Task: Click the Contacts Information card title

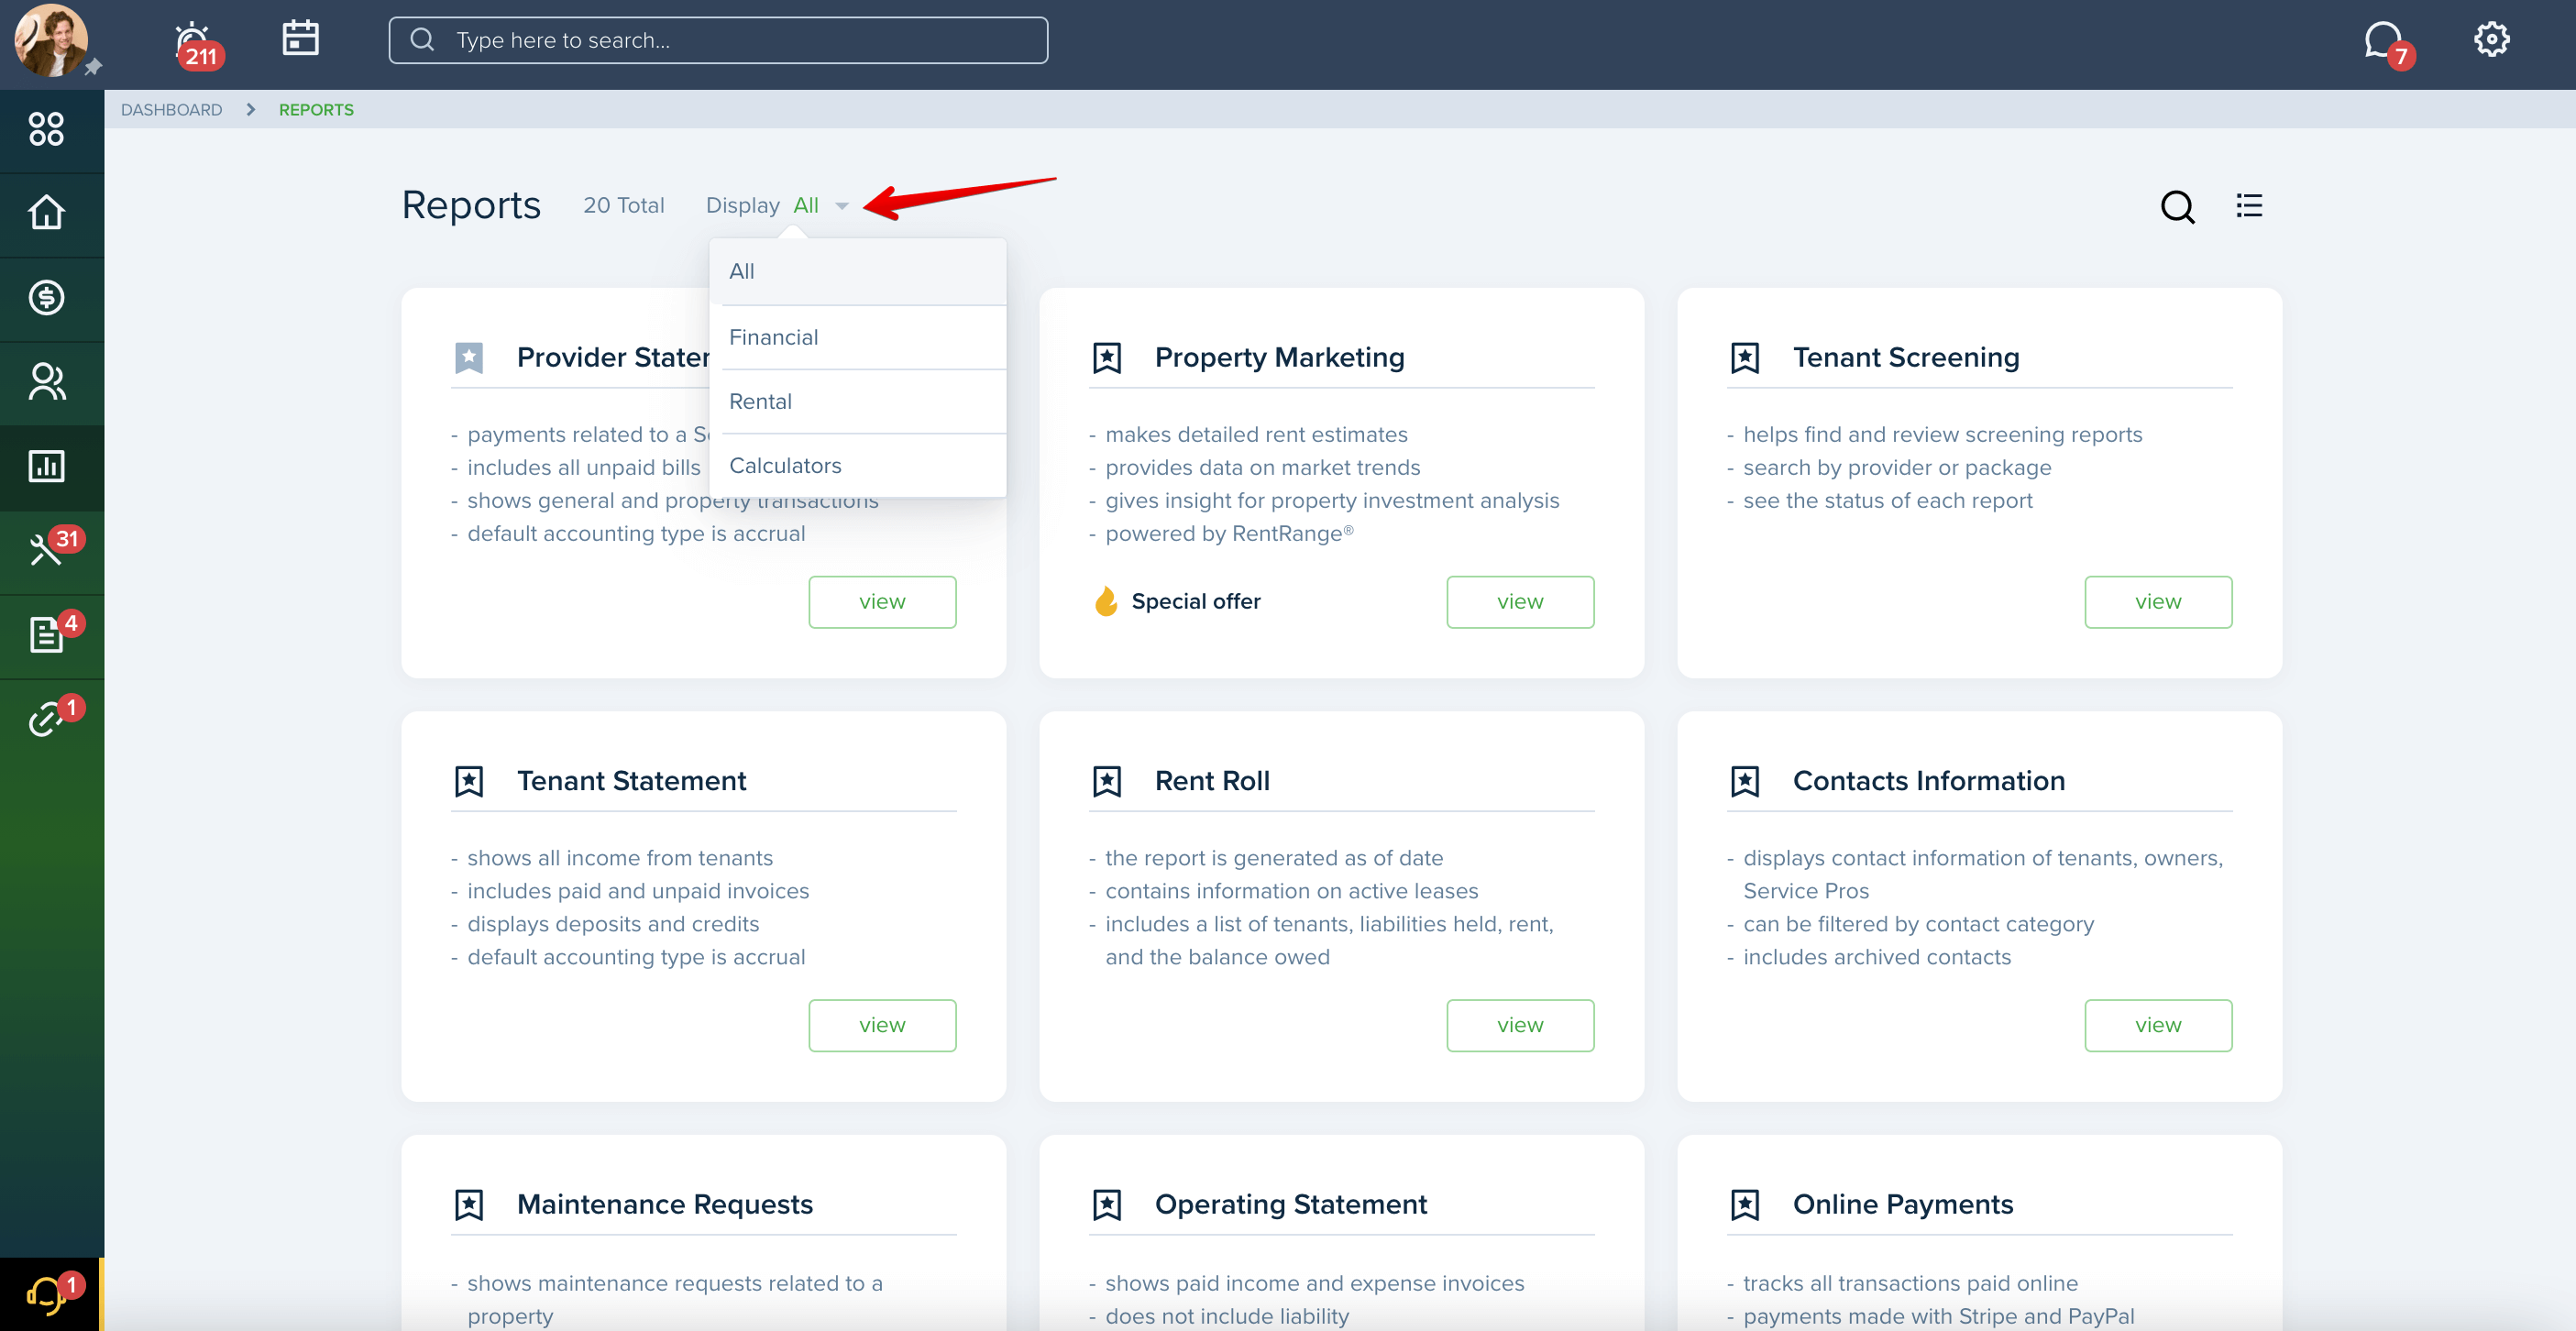Action: click(x=1928, y=781)
